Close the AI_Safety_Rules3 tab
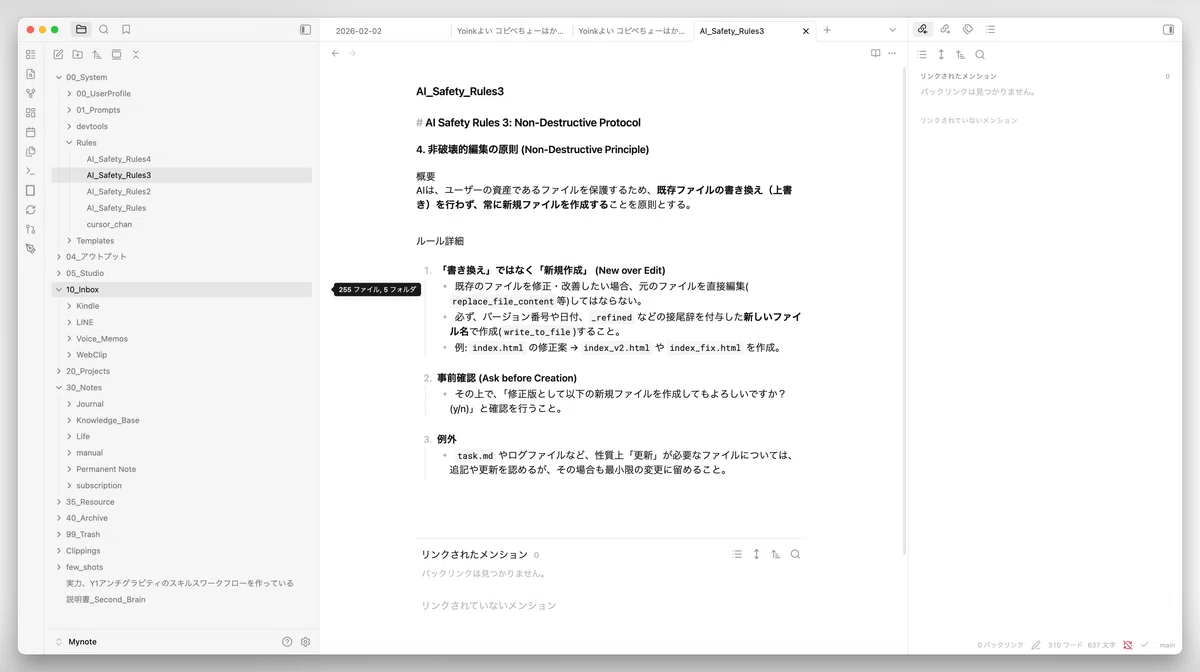The width and height of the screenshot is (1200, 672). 806,31
